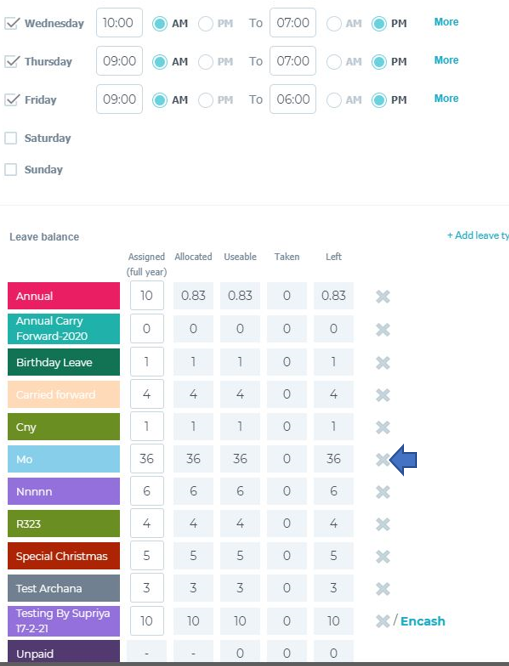Click Encash for Testing By Supriya leave
Screen dimensions: 509x666
423,621
